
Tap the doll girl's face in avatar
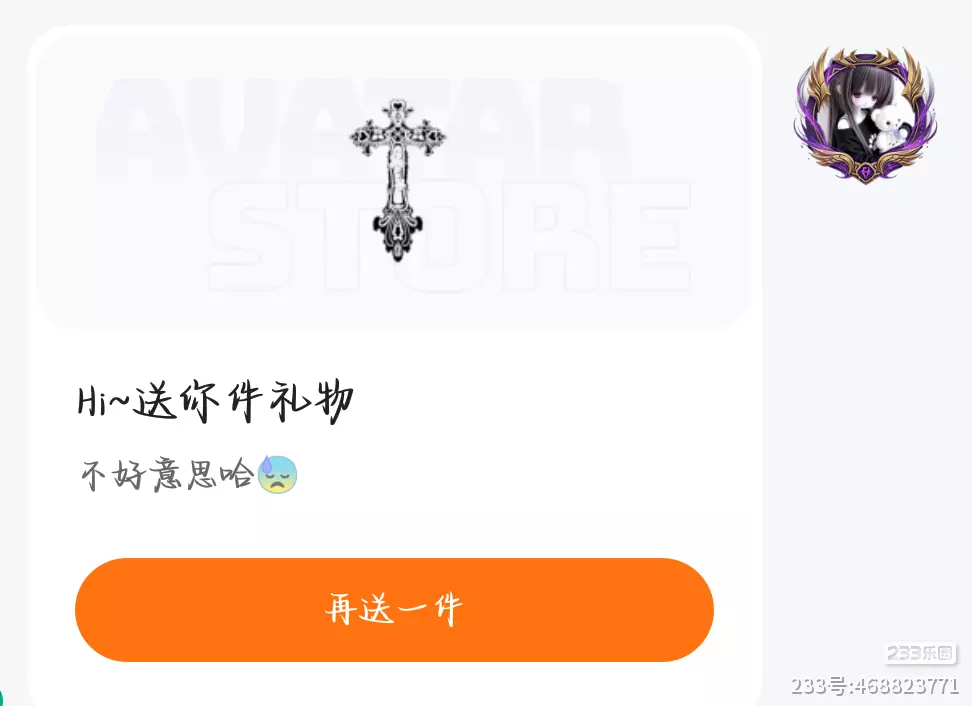[x=857, y=93]
